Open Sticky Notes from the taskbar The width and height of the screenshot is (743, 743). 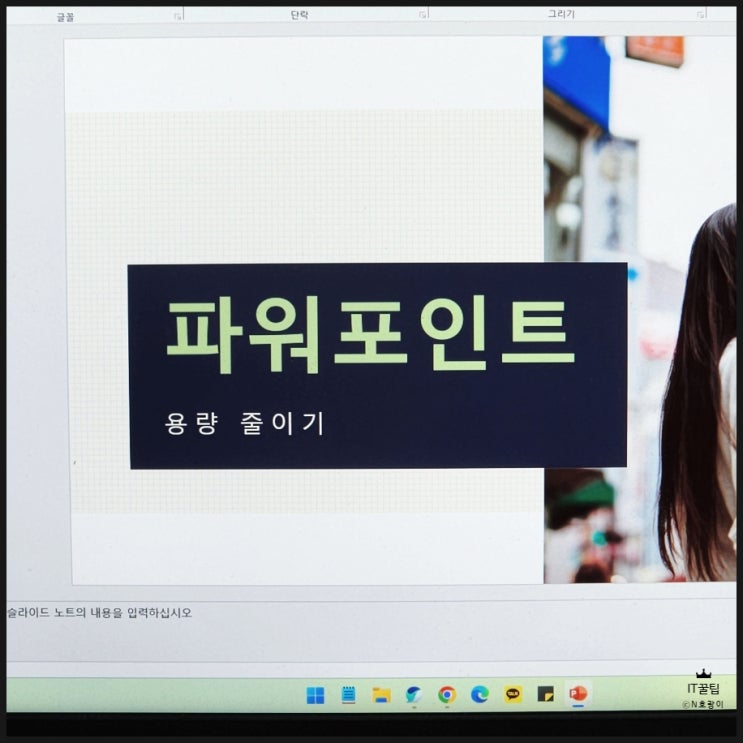coord(545,694)
